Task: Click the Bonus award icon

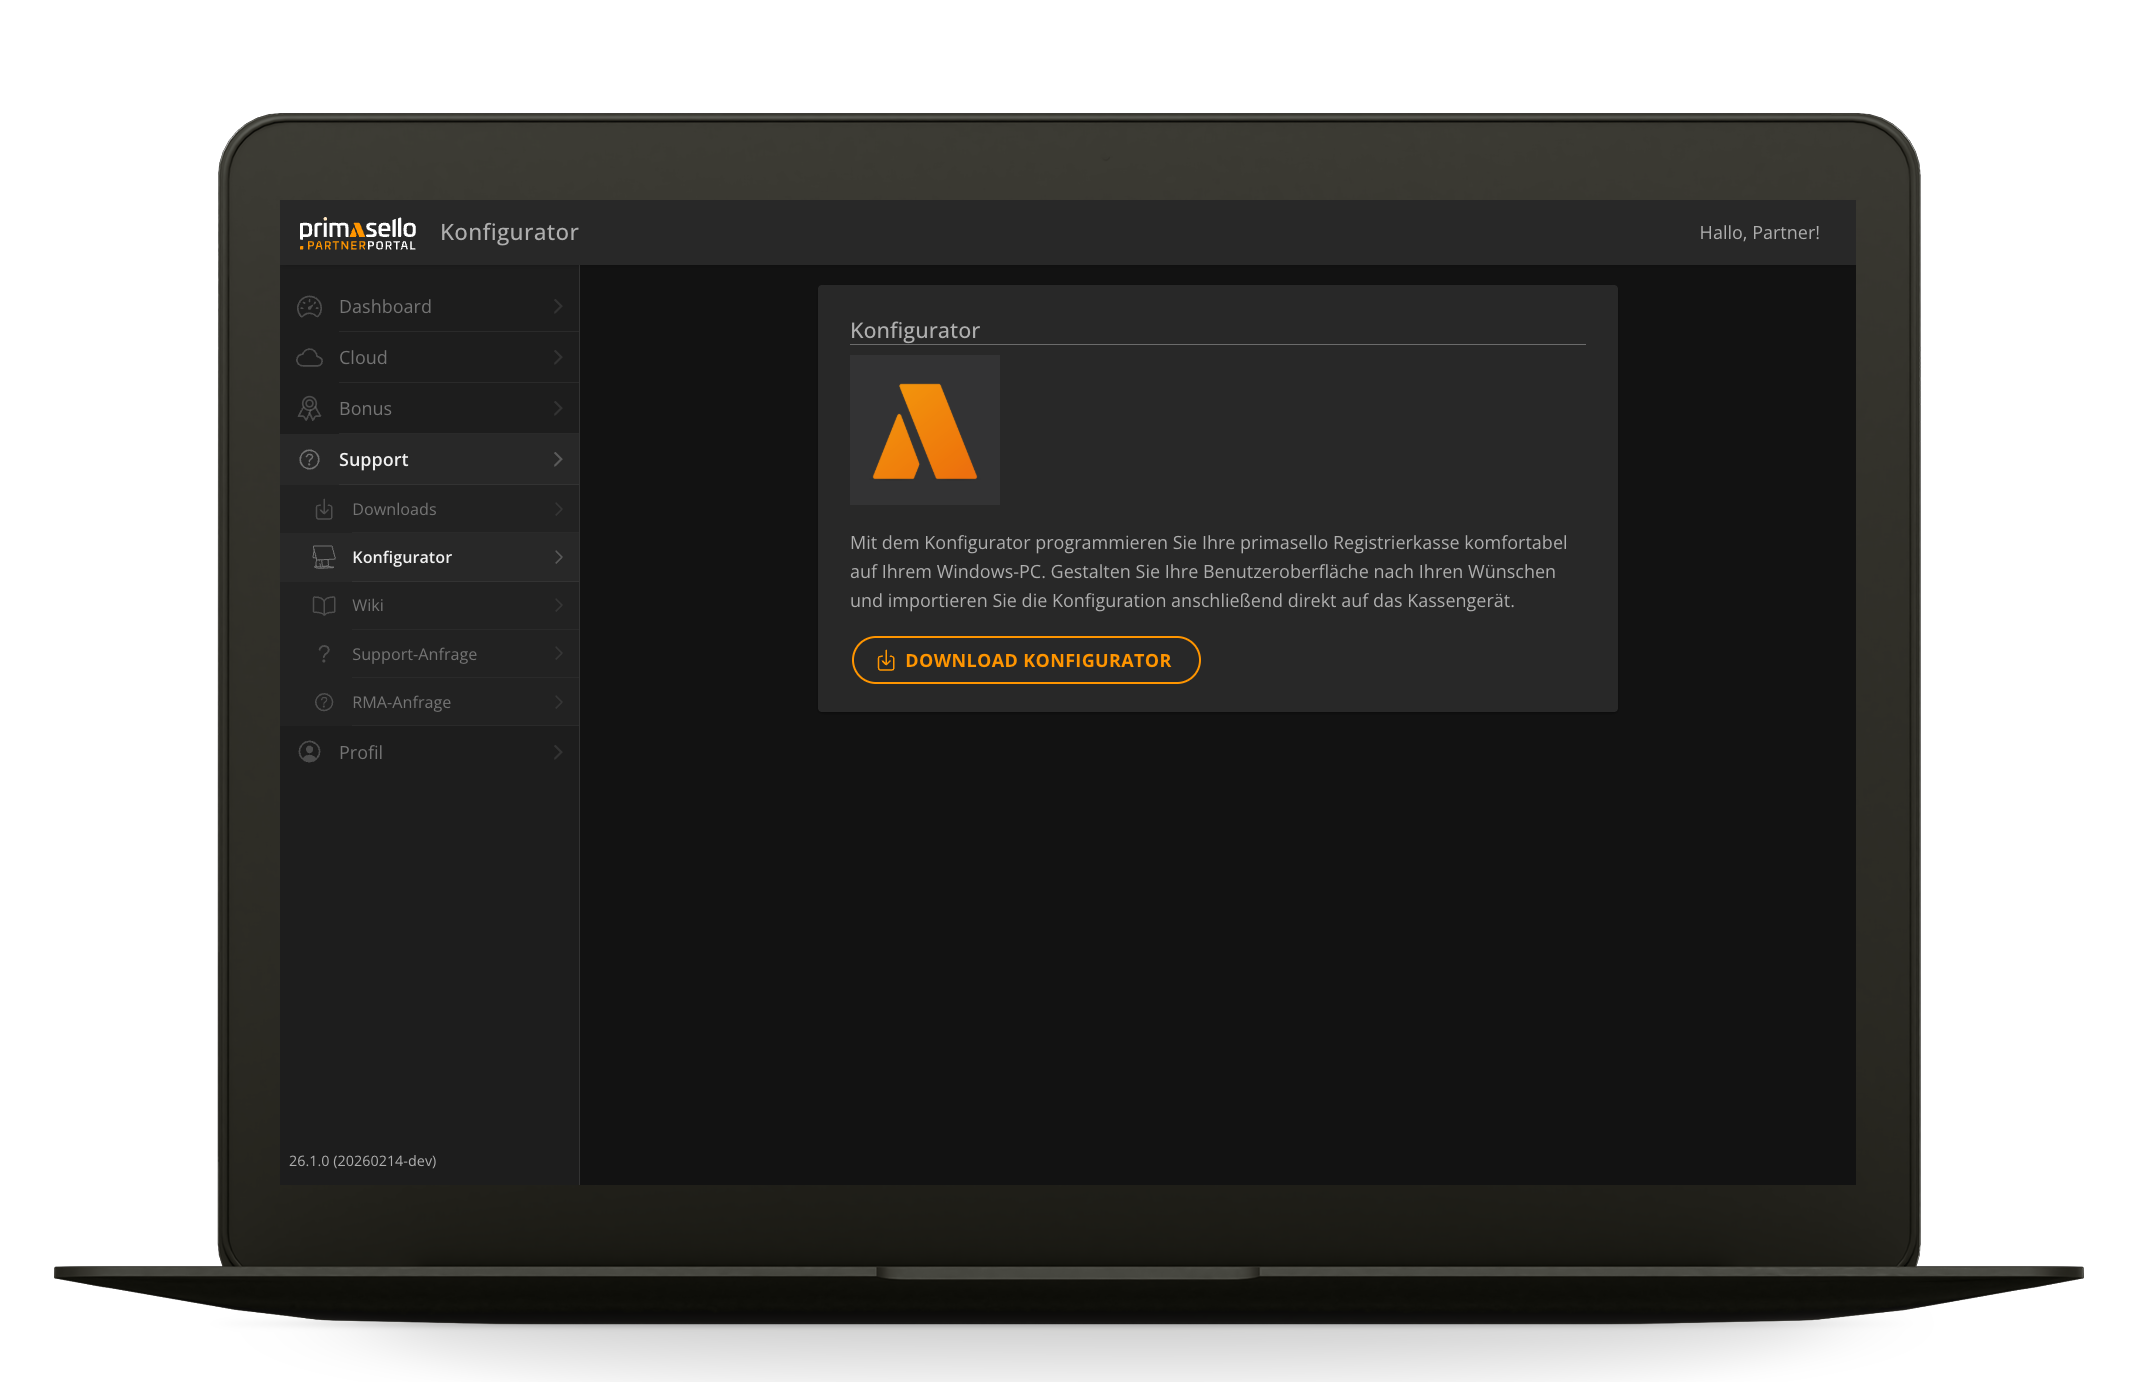Action: point(309,408)
